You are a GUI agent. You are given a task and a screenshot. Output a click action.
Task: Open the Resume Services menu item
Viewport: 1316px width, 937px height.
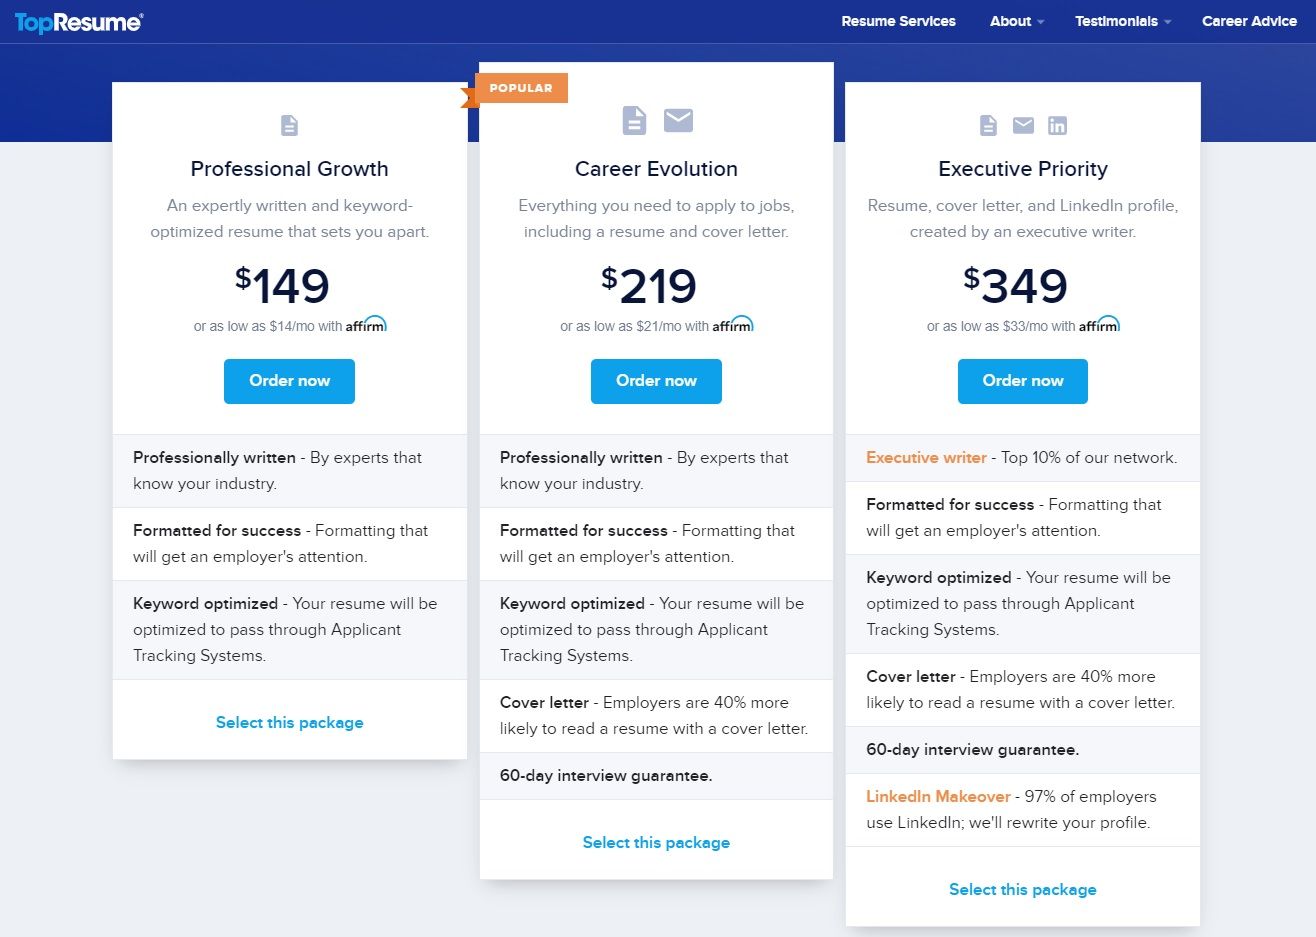pyautogui.click(x=898, y=21)
